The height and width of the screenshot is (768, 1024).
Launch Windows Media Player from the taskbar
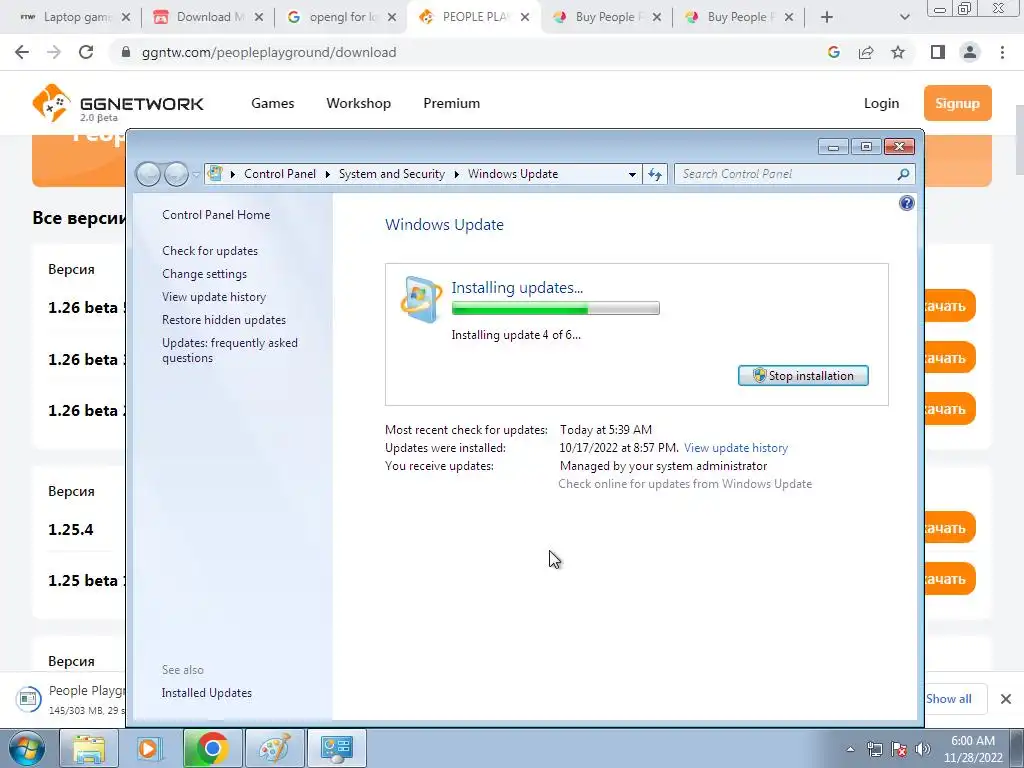(150, 748)
